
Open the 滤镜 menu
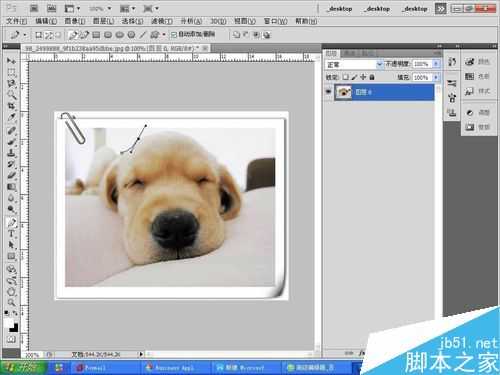coord(162,21)
